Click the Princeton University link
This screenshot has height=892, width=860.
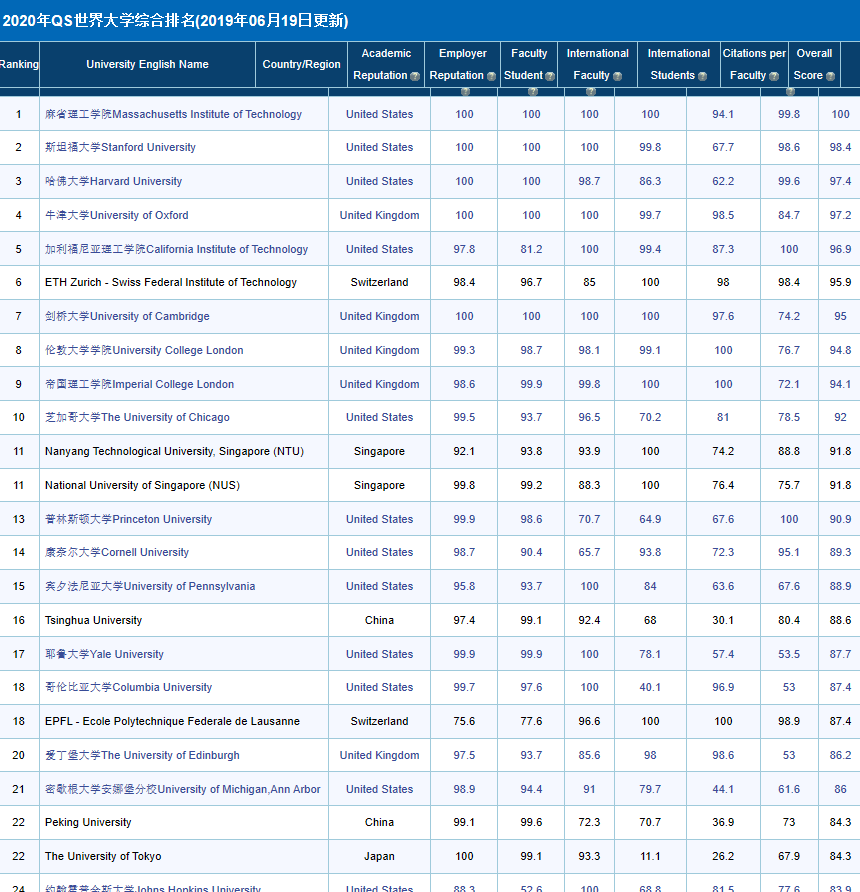click(x=128, y=520)
